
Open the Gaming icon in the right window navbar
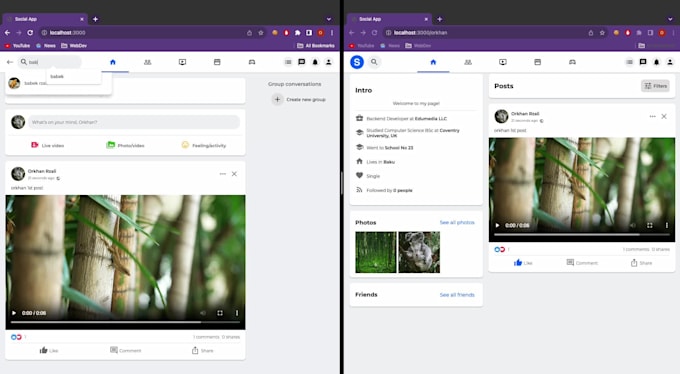pos(572,62)
